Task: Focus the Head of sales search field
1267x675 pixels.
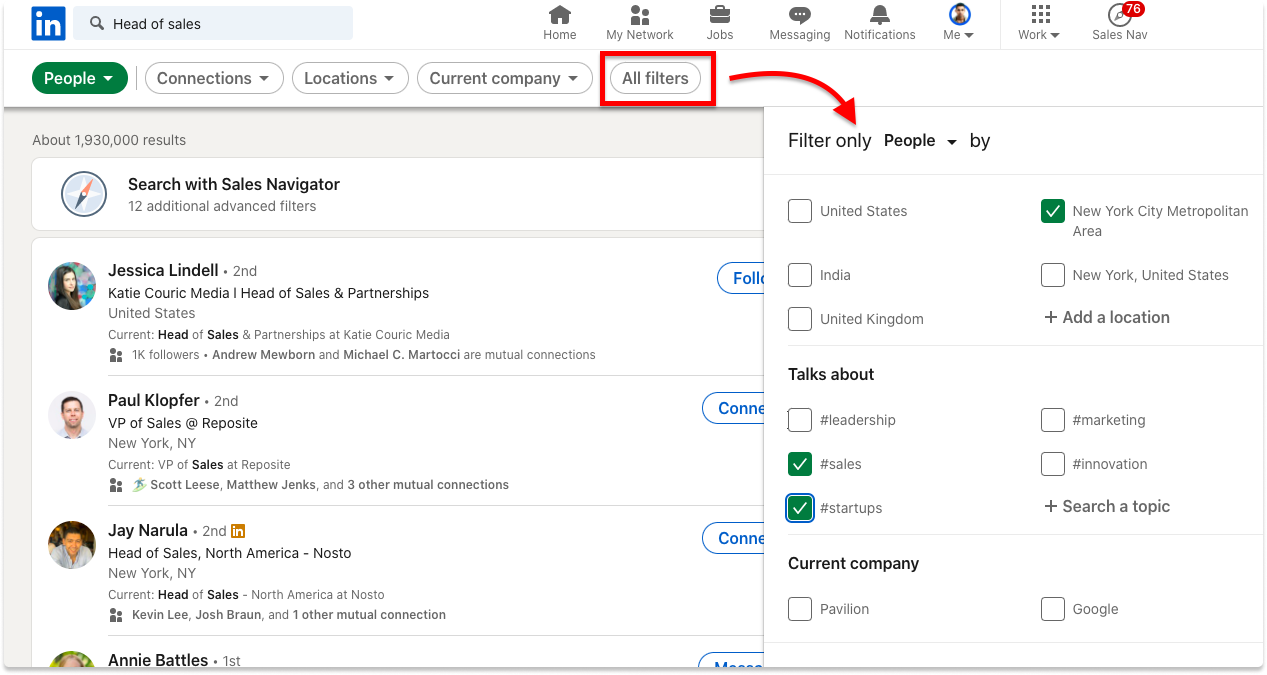Action: 213,23
